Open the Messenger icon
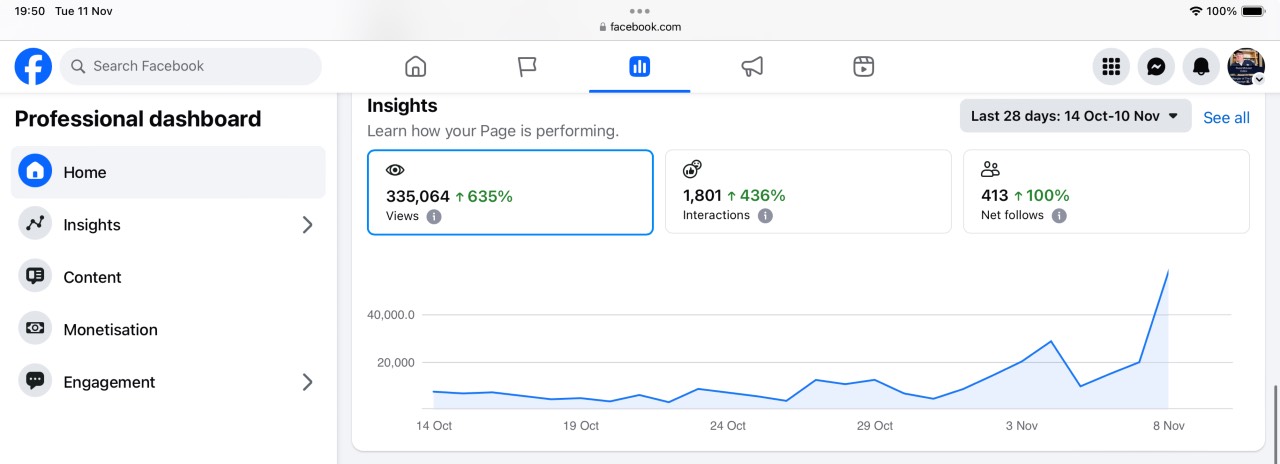 [1155, 67]
